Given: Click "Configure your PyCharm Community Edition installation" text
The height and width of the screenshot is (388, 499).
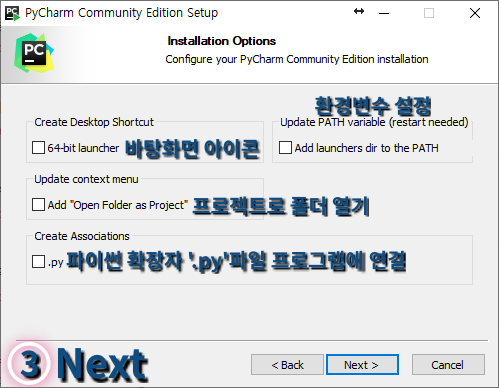Looking at the screenshot, I should [x=297, y=59].
